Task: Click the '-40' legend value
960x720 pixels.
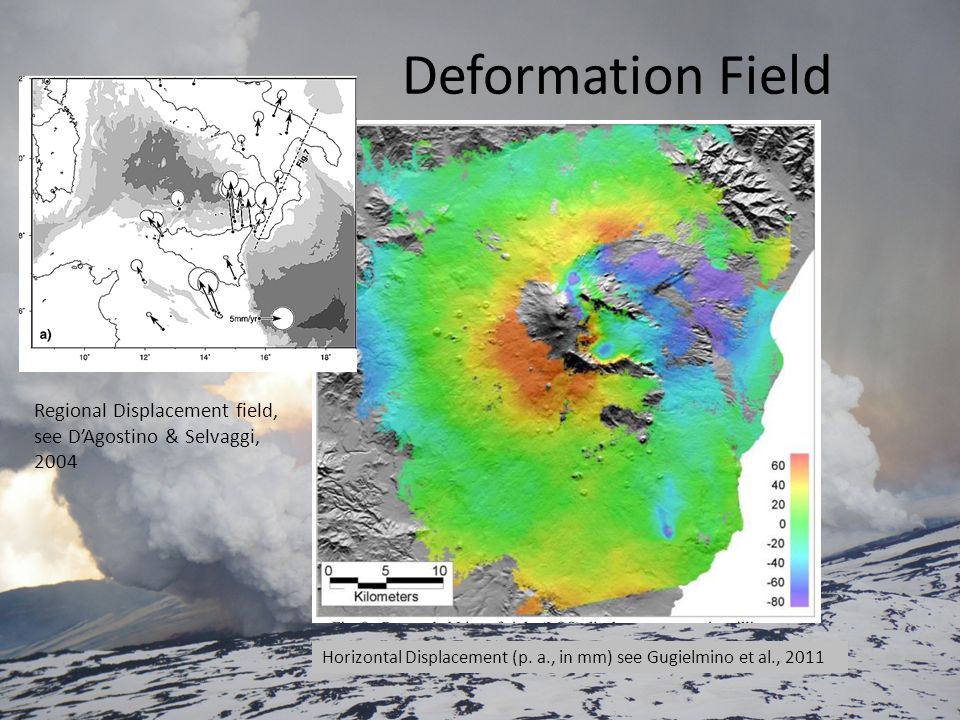Action: click(x=775, y=563)
